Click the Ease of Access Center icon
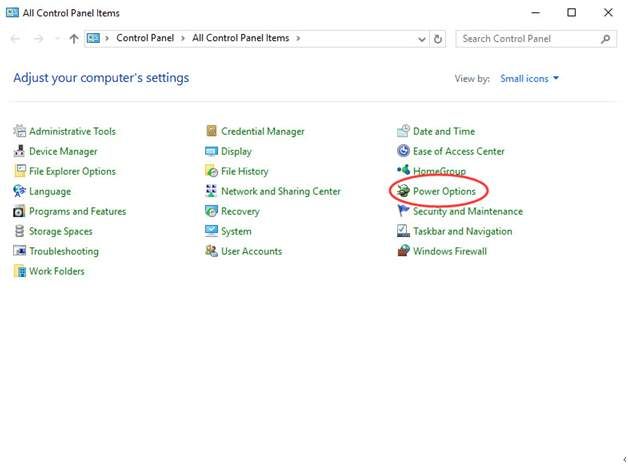The image size is (628, 474). pos(403,151)
